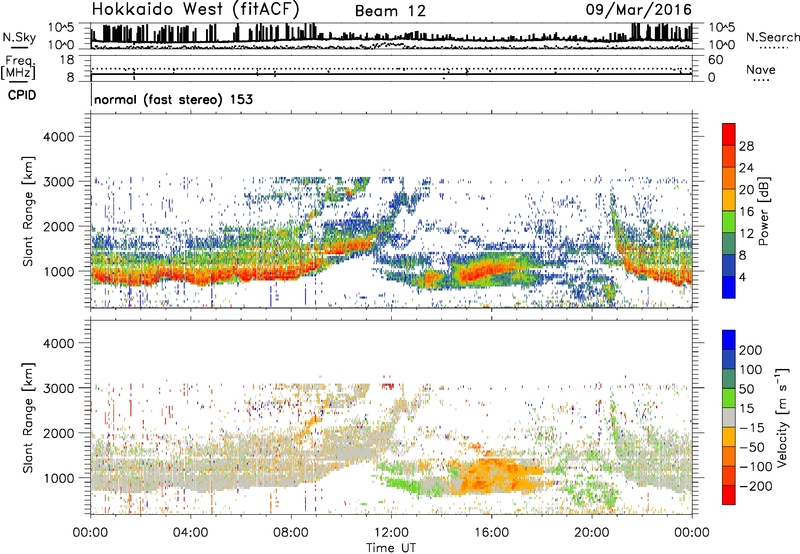Click the "Power [dB]" colorbar title
The width and height of the screenshot is (800, 554).
[x=764, y=211]
